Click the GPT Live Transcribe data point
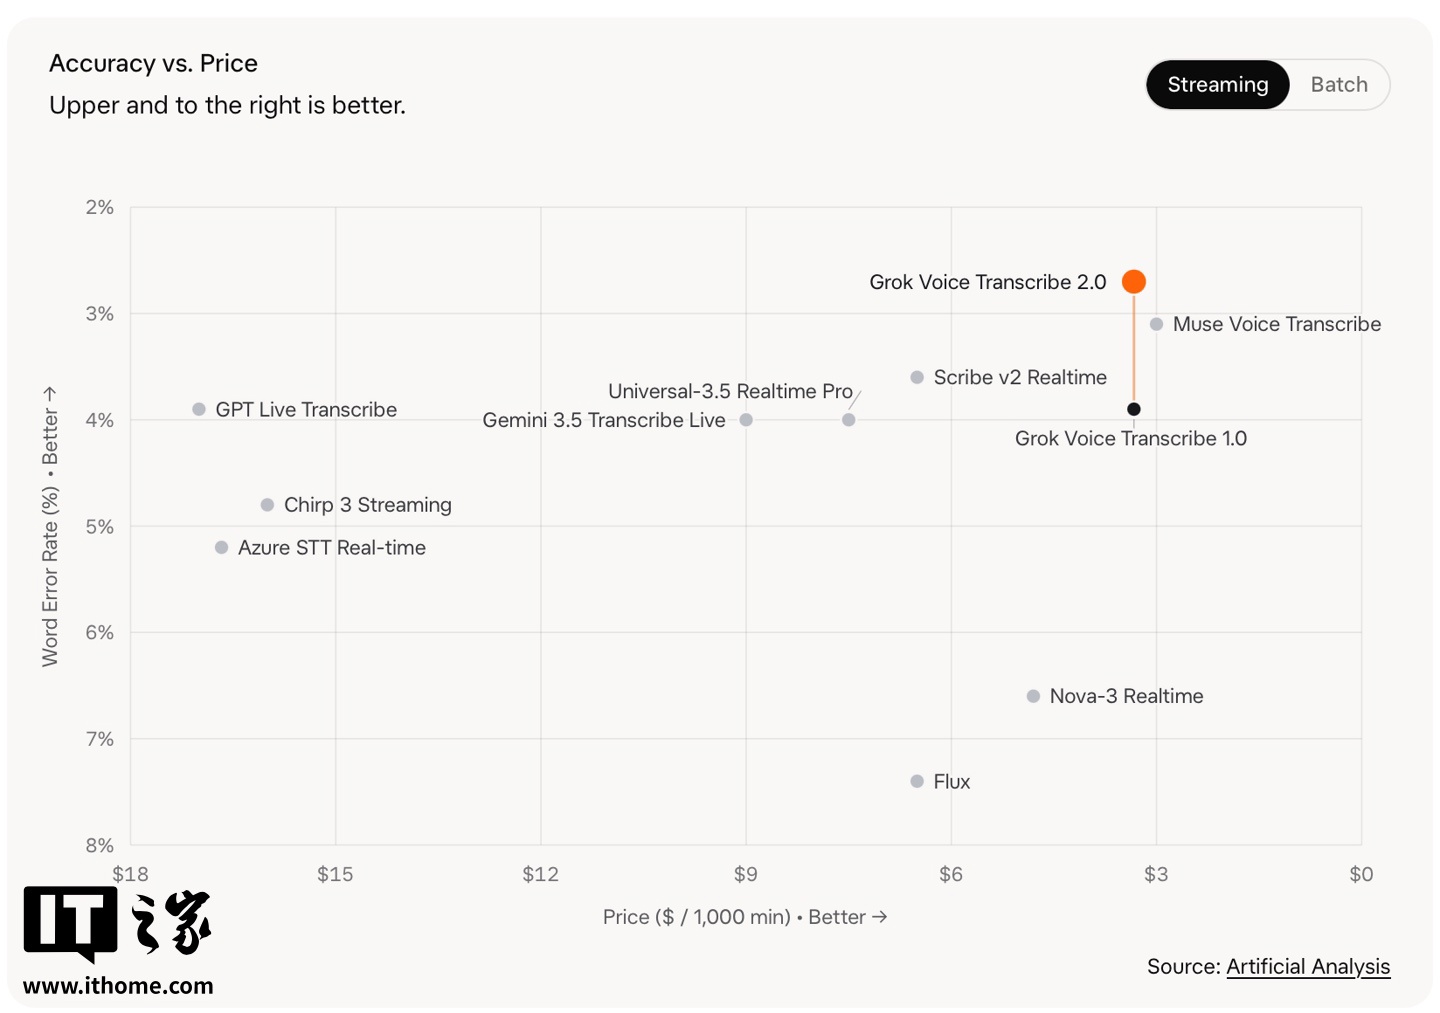 pos(199,409)
